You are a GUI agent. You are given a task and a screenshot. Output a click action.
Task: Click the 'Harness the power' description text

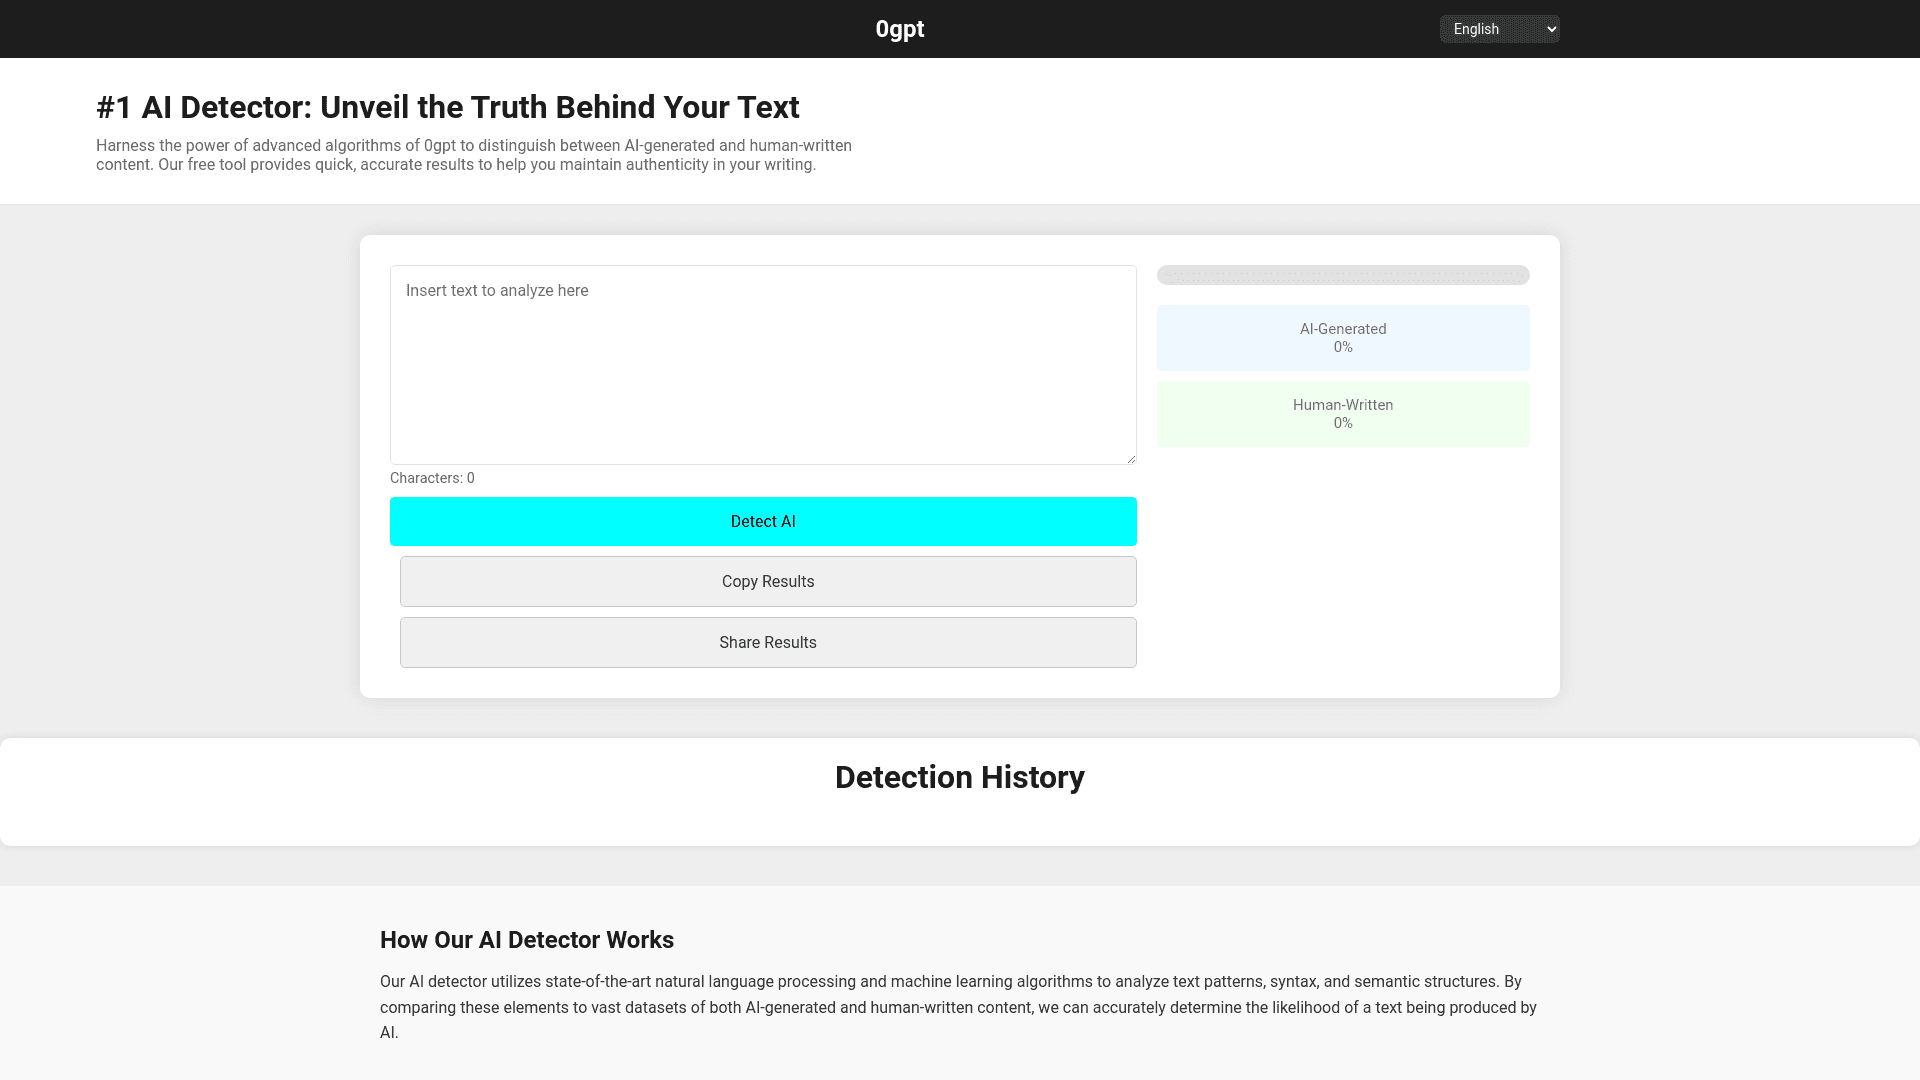(473, 155)
